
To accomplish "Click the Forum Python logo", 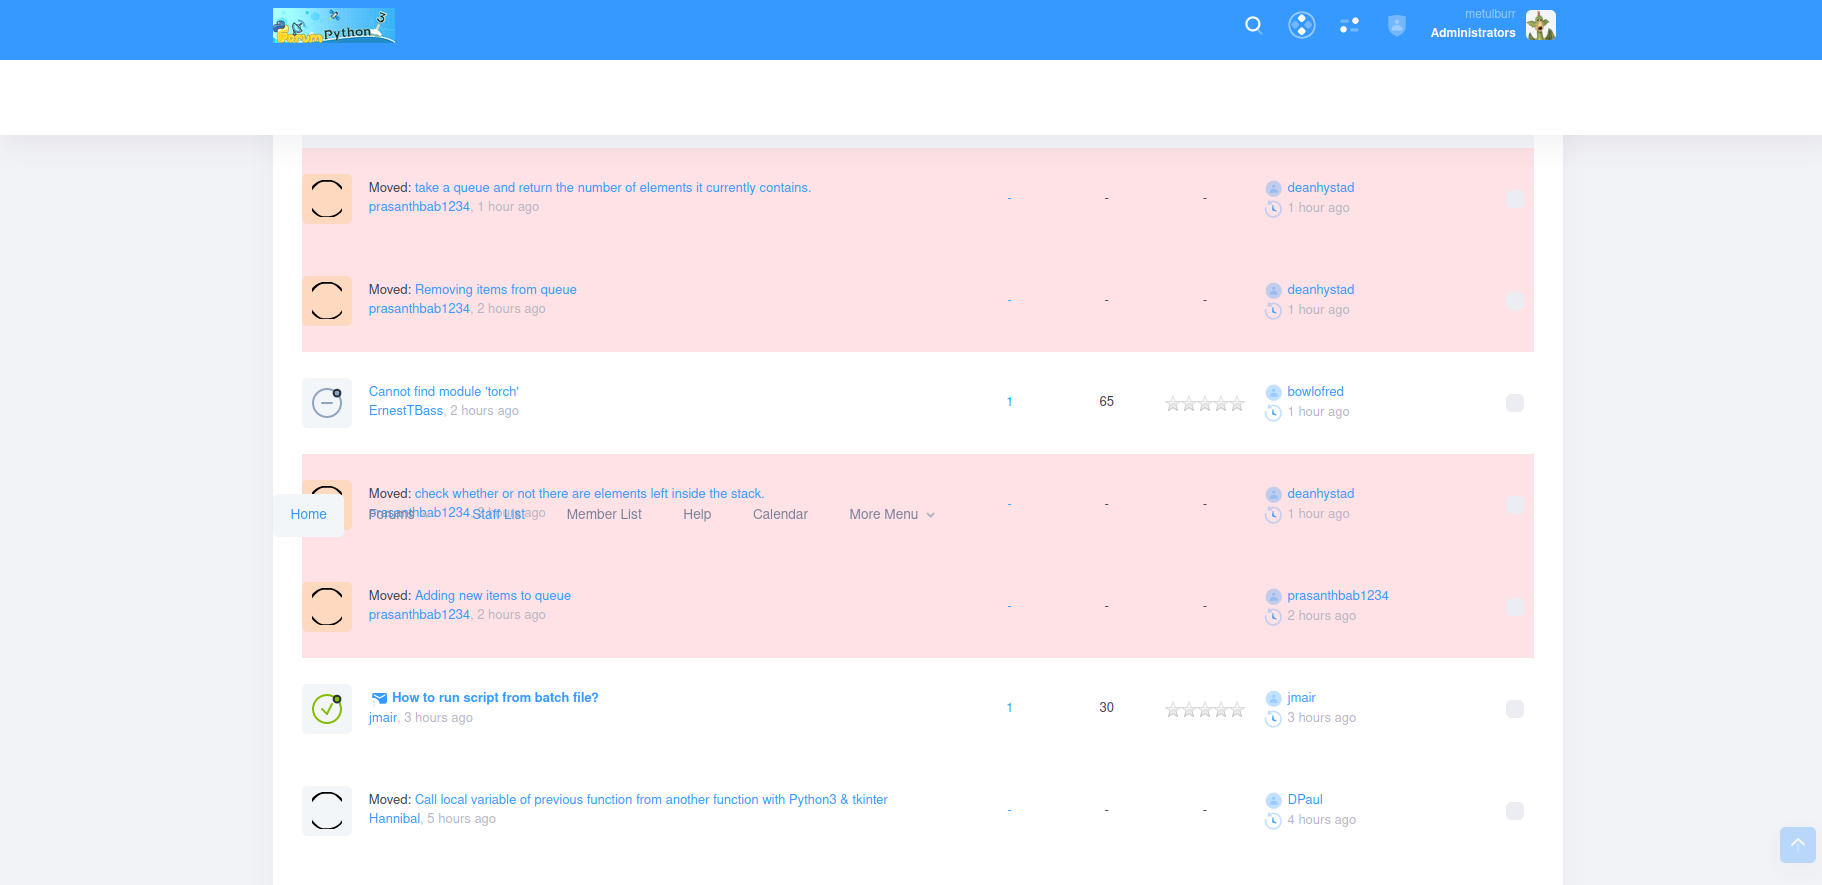I will tap(333, 26).
